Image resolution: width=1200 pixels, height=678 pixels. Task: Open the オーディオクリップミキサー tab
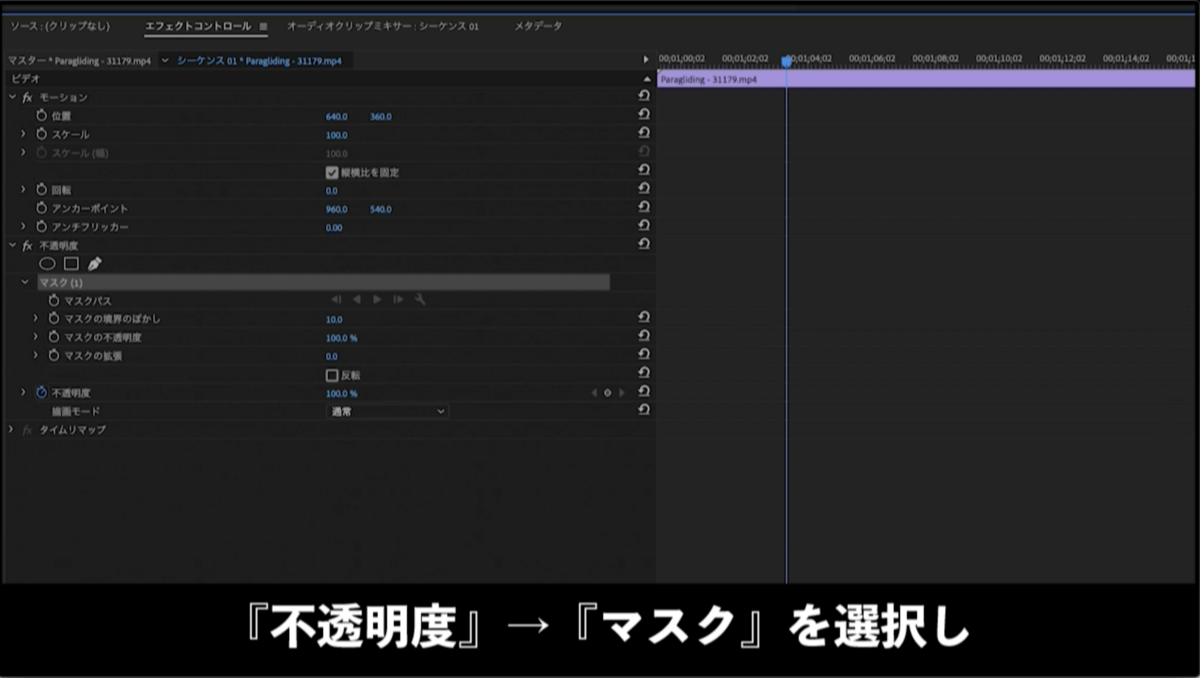click(389, 26)
